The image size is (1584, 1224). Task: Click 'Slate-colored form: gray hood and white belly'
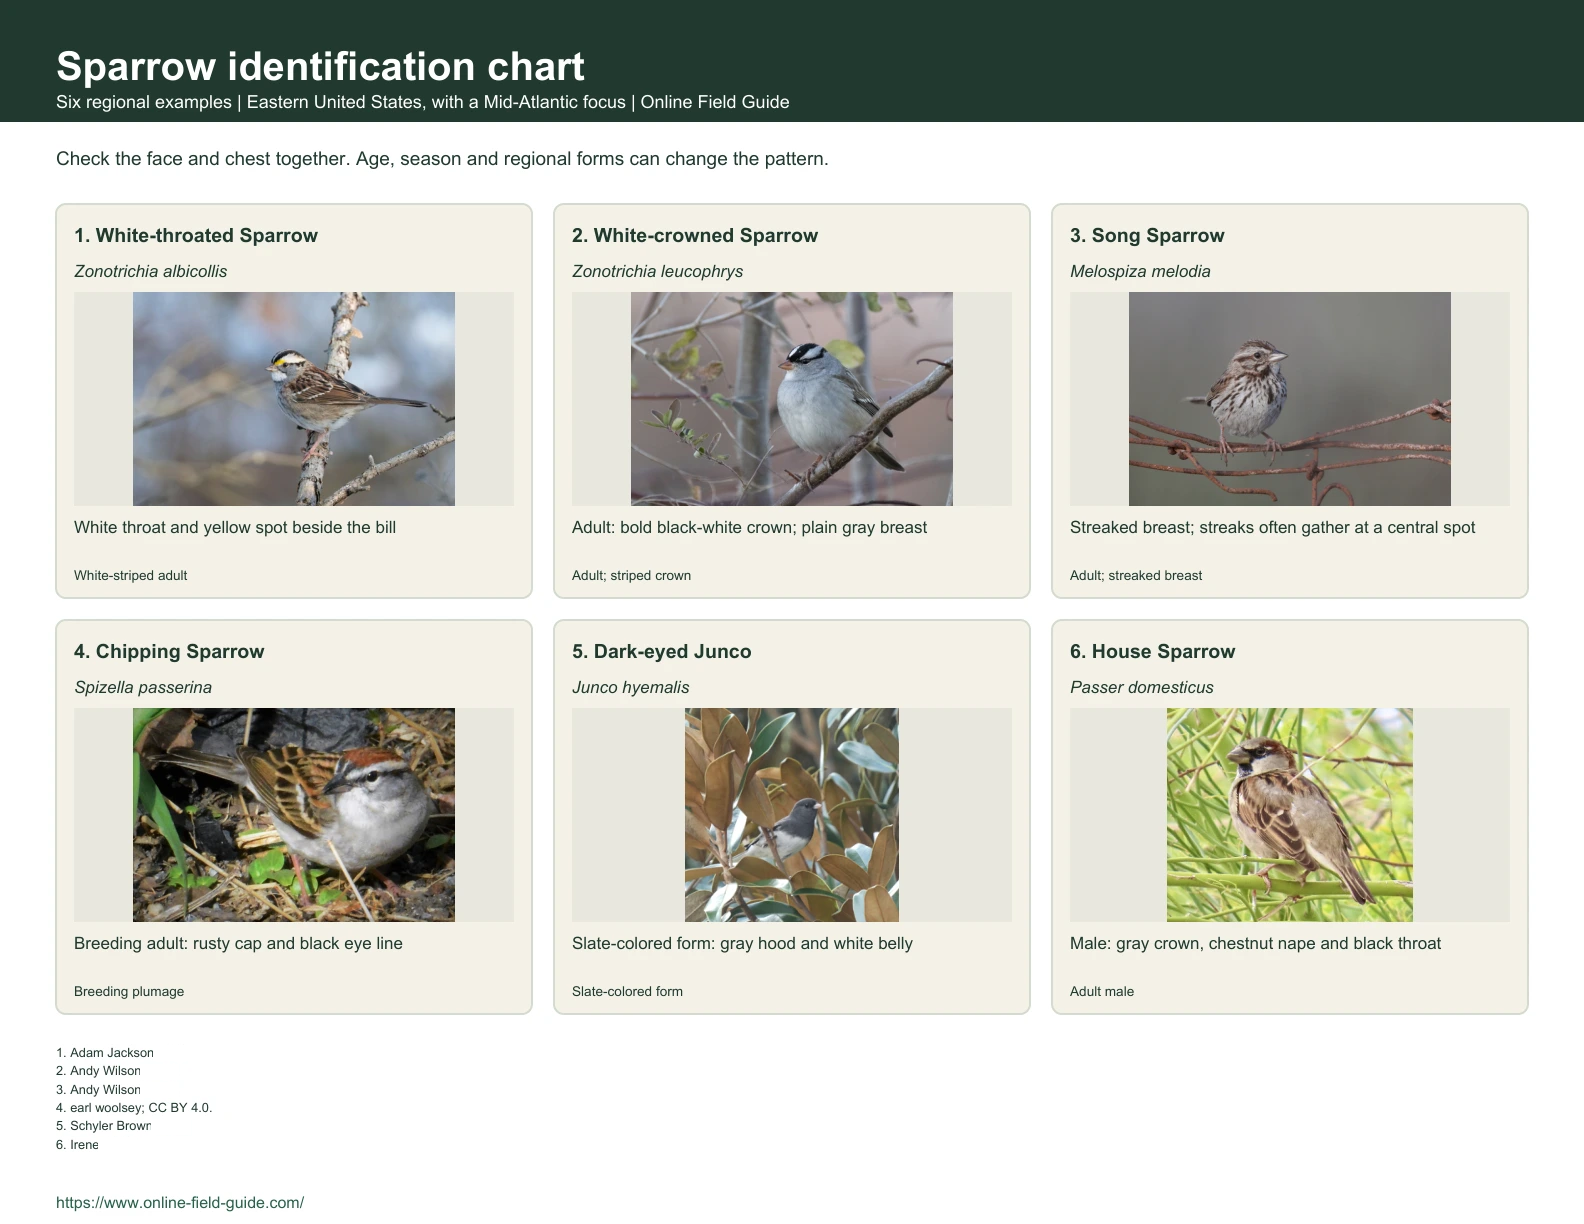click(x=742, y=943)
